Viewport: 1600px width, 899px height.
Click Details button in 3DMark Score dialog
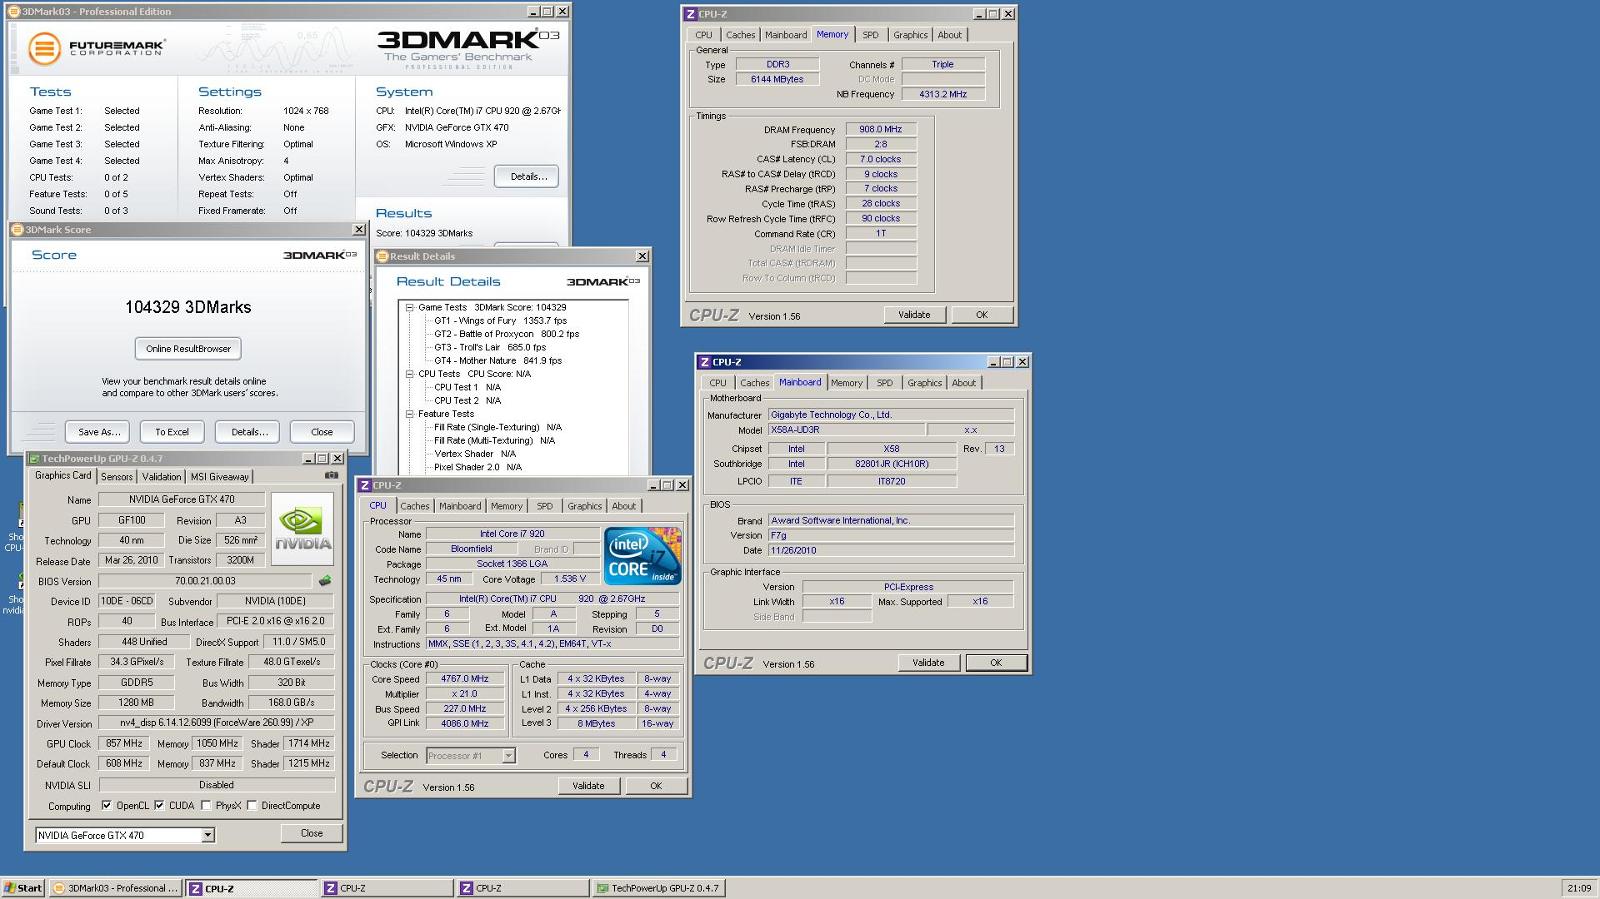pyautogui.click(x=249, y=432)
